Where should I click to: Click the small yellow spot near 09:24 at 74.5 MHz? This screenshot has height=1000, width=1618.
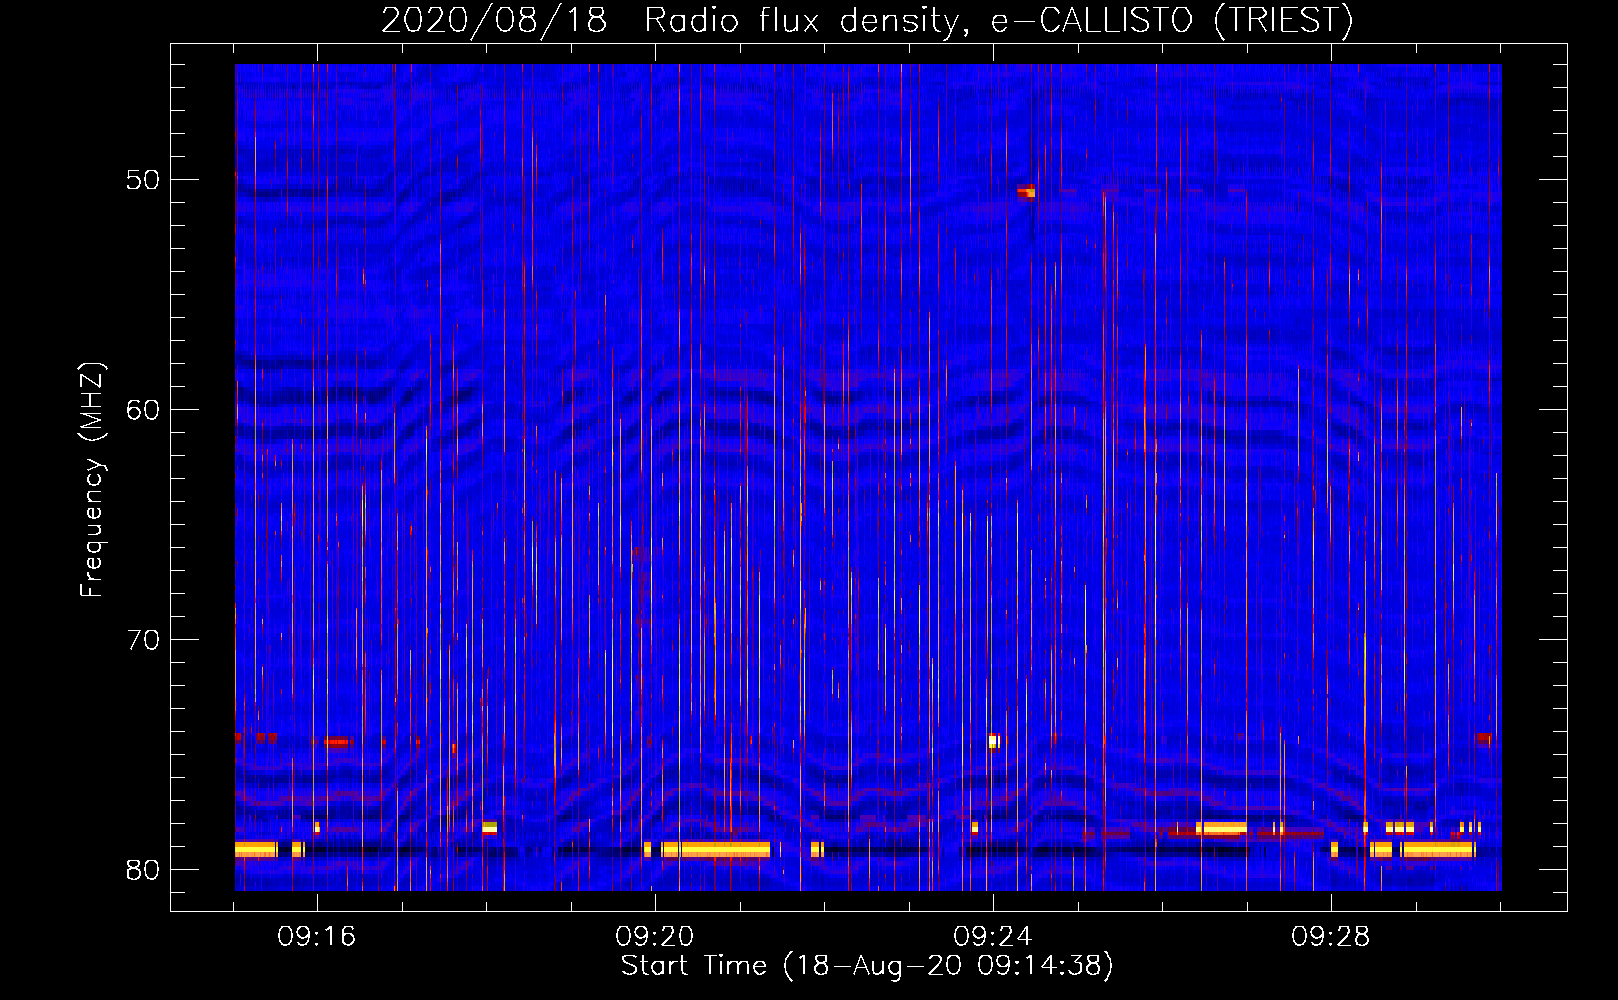994,741
